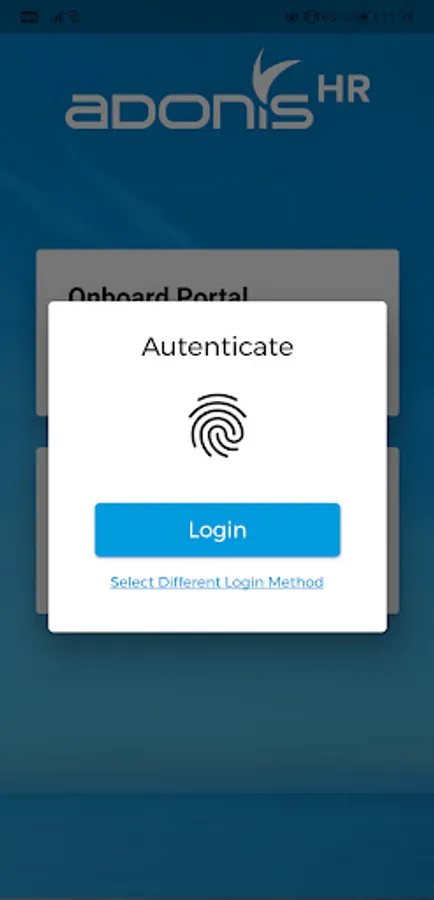Tap the vibrate mode icon in status bar
The image size is (434, 900).
pyautogui.click(x=307, y=17)
